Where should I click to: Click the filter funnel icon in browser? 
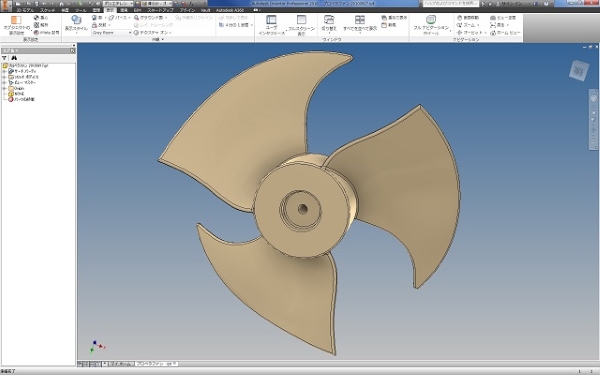[x=5, y=58]
